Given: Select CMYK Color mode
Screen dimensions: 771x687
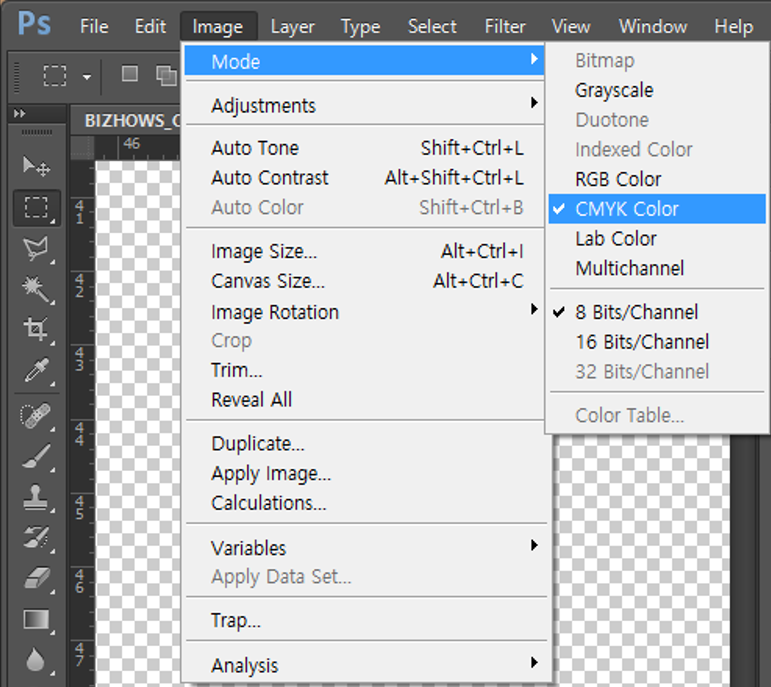Looking at the screenshot, I should point(657,209).
